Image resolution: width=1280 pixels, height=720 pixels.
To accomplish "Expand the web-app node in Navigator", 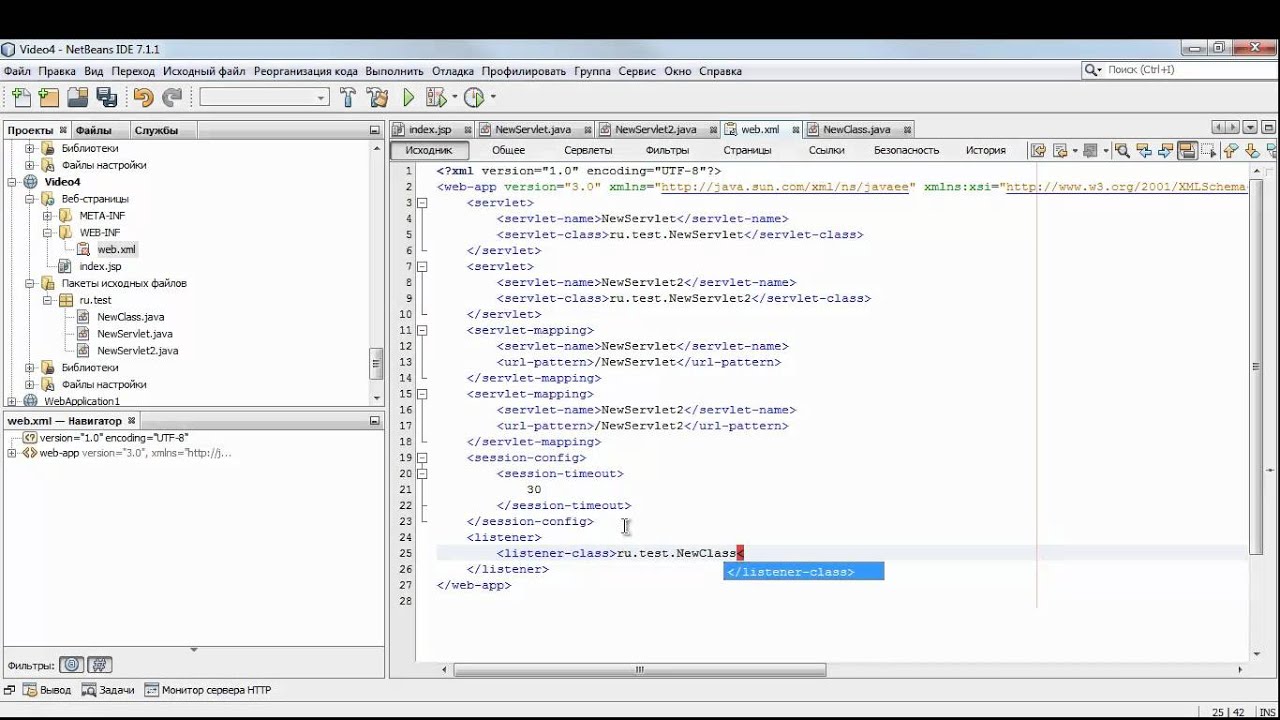I will click(x=12, y=453).
